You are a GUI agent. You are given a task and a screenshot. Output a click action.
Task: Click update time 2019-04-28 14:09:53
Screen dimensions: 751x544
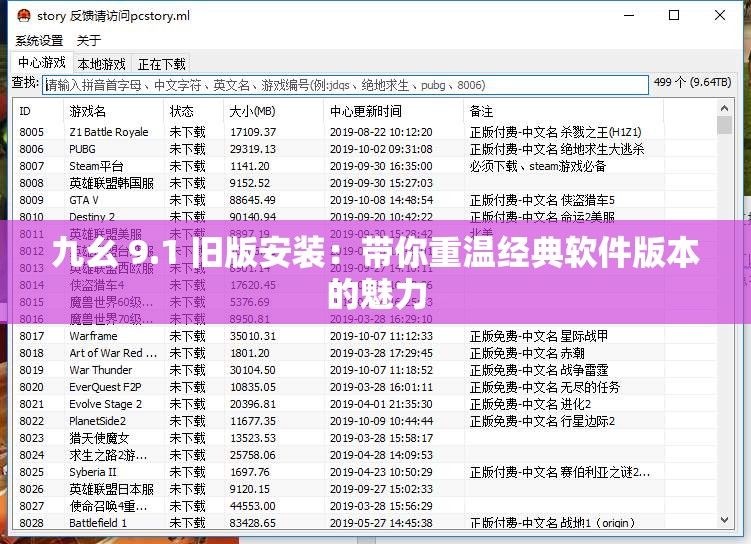381,455
